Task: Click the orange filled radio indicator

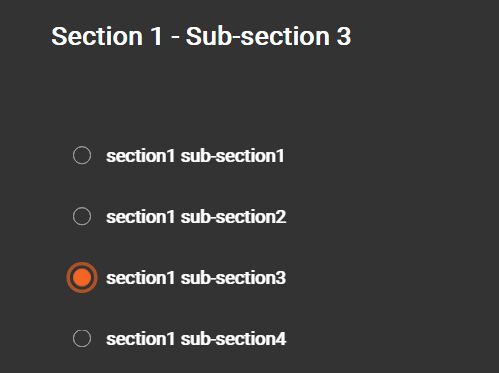Action: tap(82, 278)
